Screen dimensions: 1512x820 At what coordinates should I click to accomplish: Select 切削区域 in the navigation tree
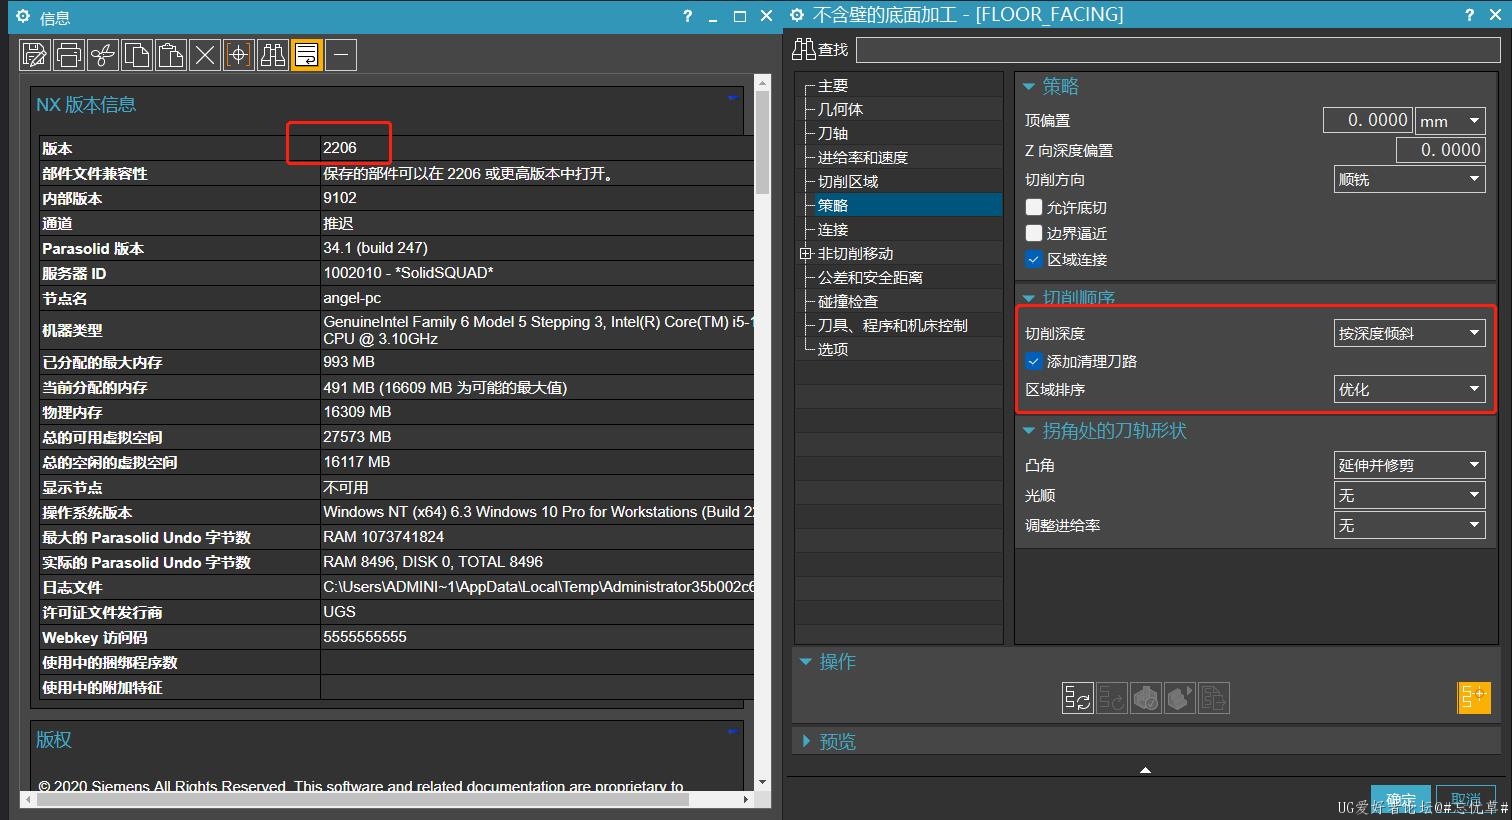(x=848, y=181)
